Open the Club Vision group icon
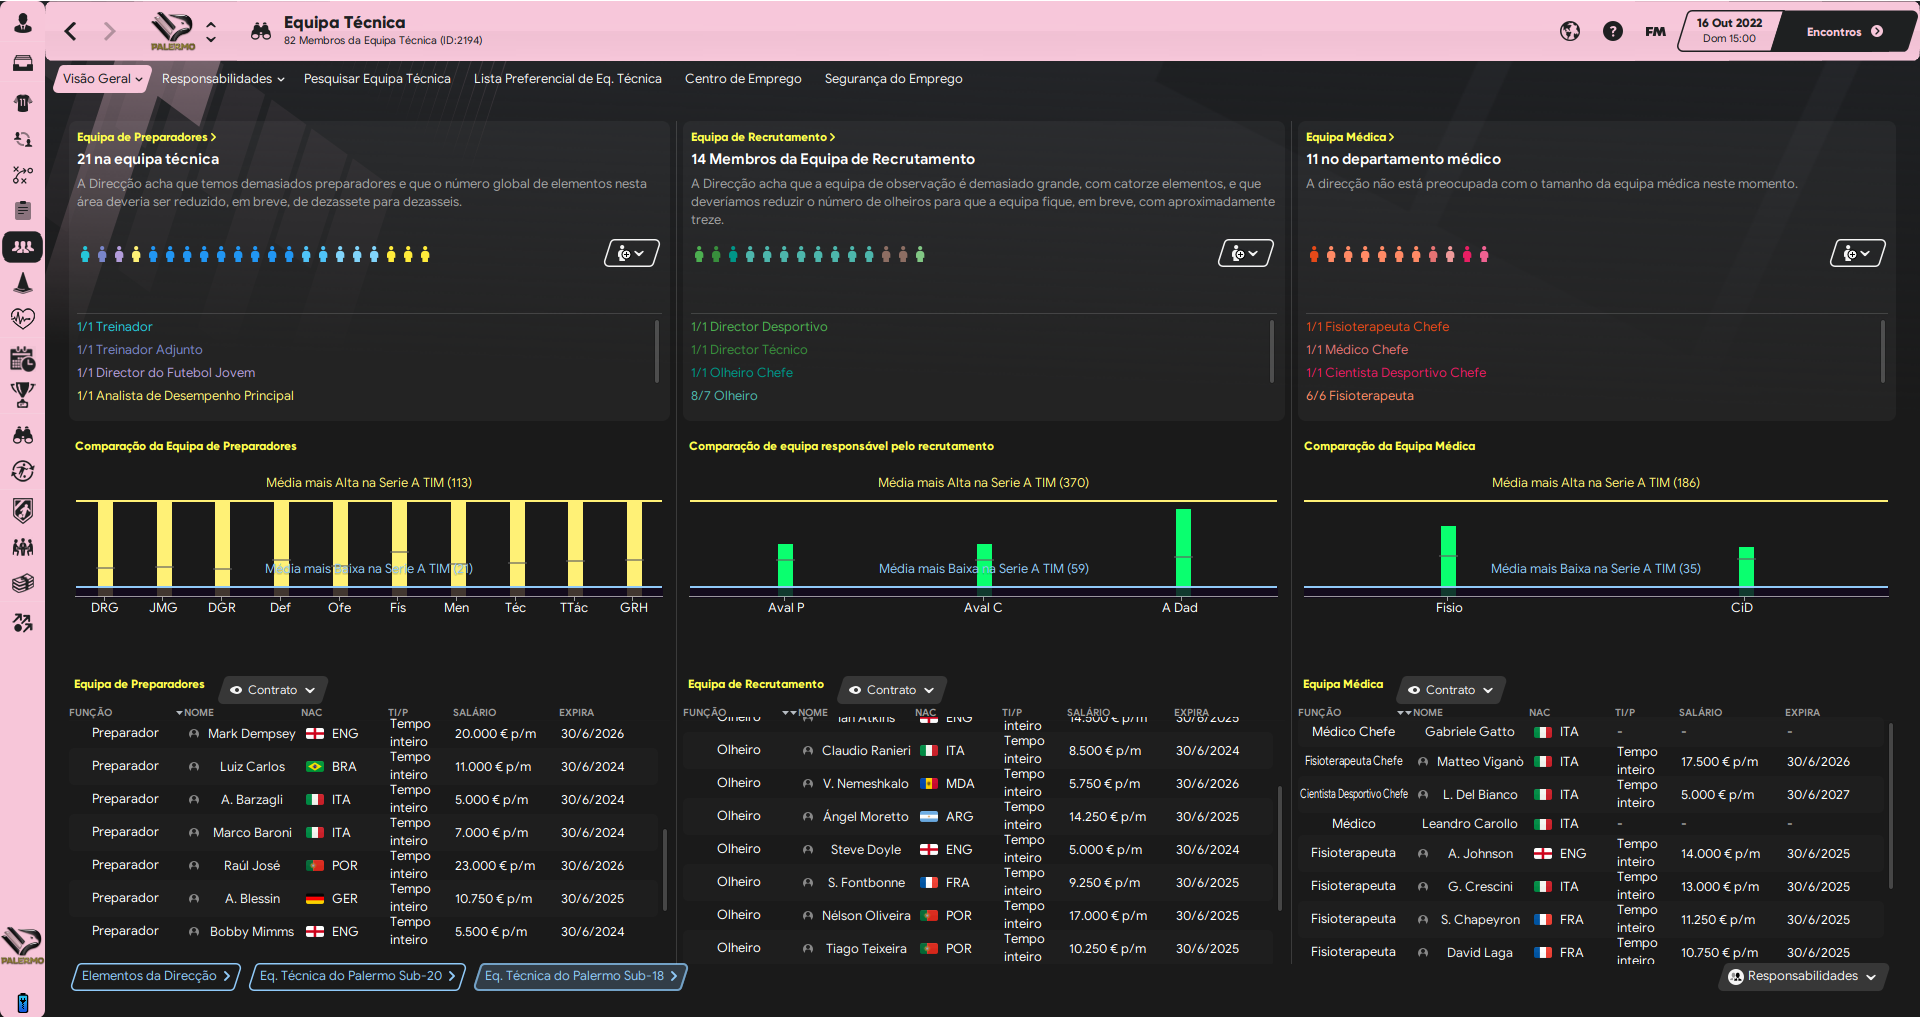The height and width of the screenshot is (1017, 1920). (x=22, y=547)
